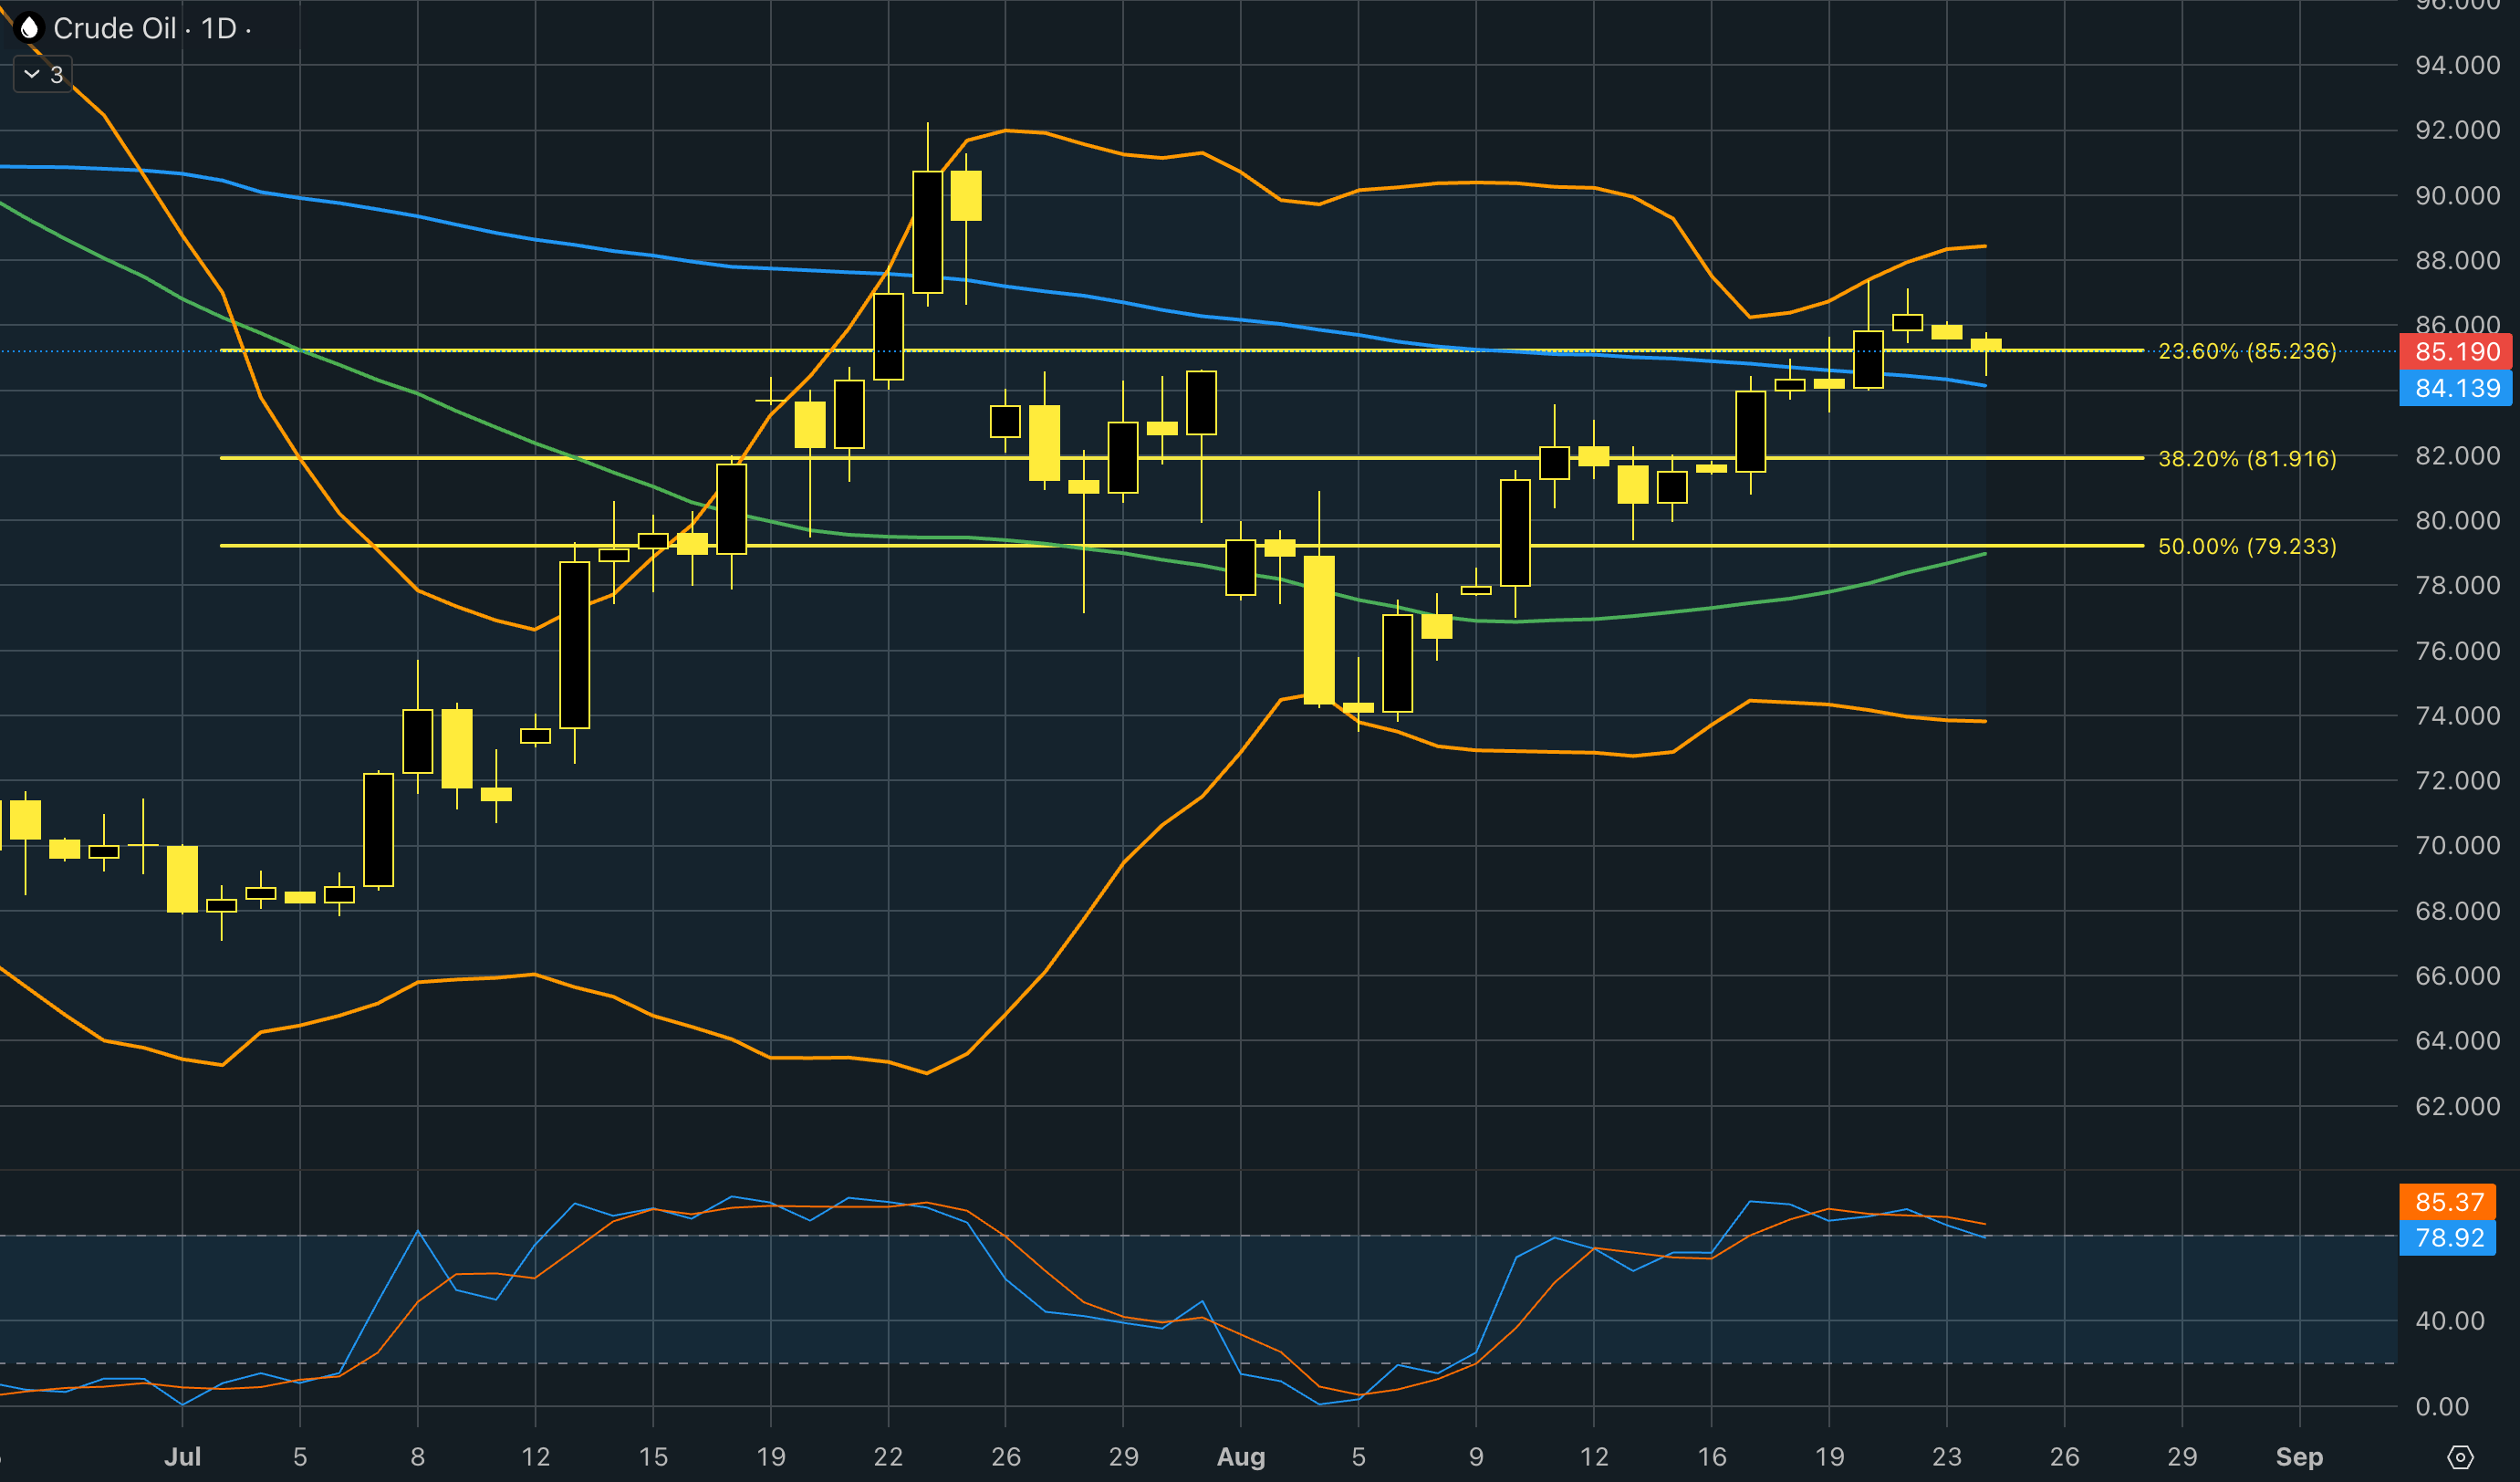
Task: Click the July 22 date label
Action: pyautogui.click(x=888, y=1457)
